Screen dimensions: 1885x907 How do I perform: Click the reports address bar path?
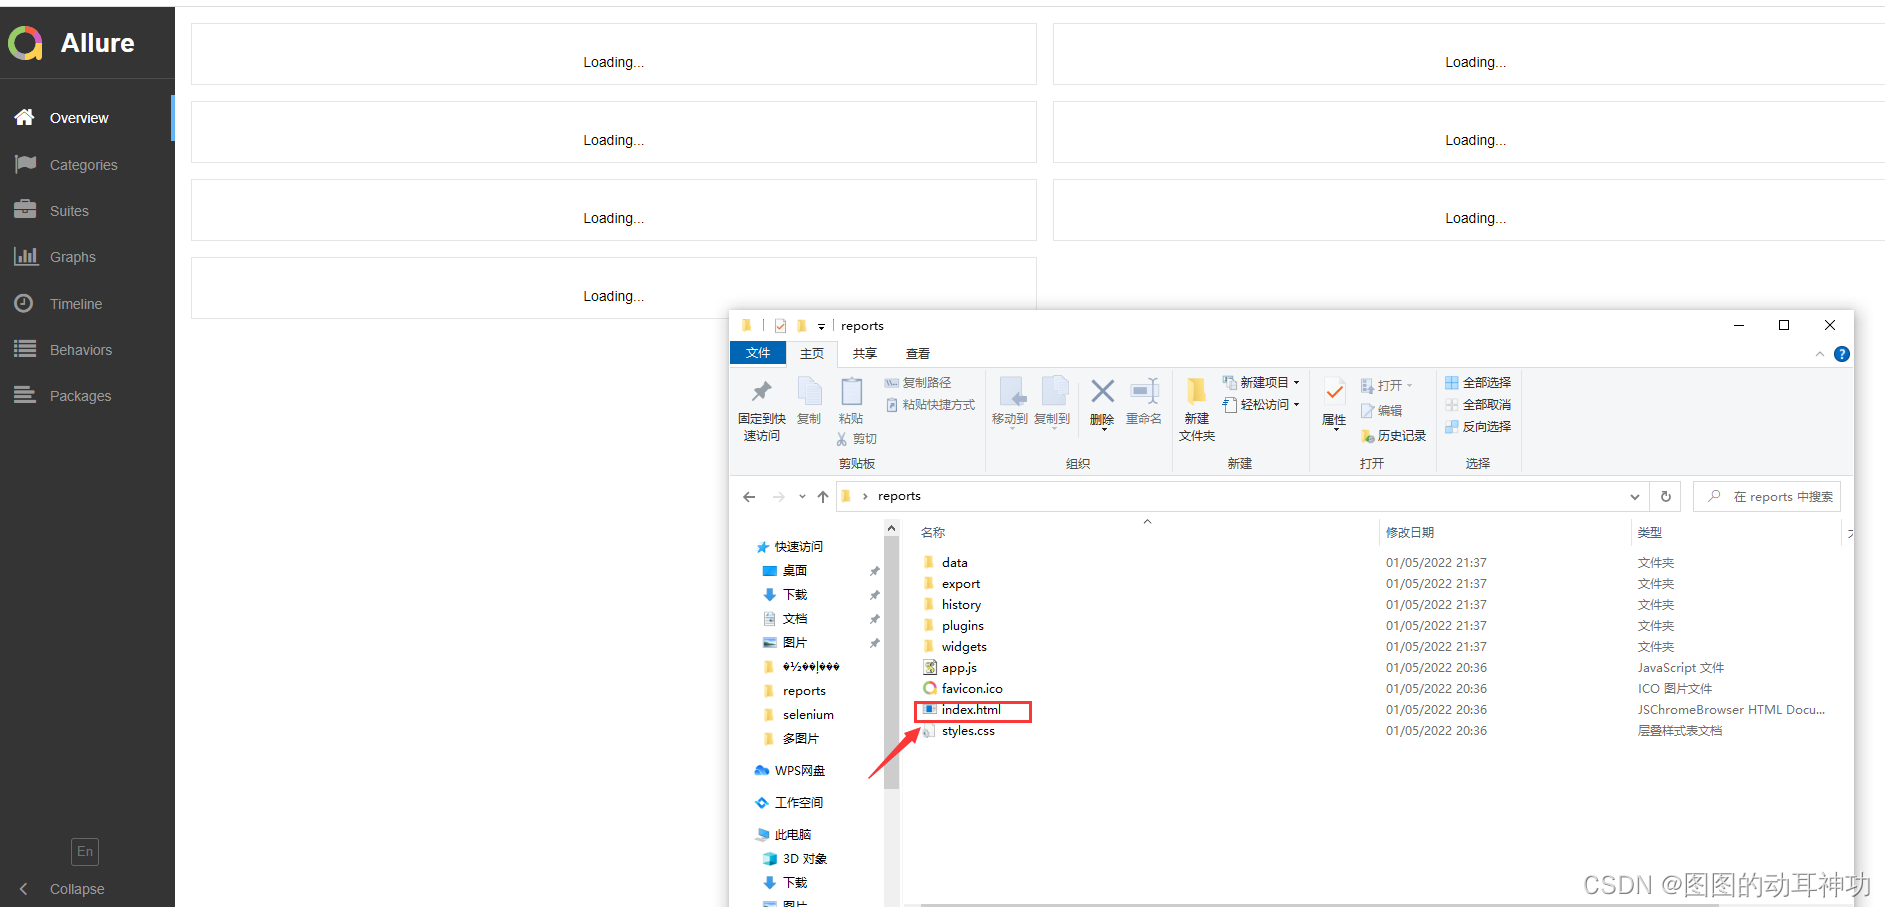click(x=899, y=496)
